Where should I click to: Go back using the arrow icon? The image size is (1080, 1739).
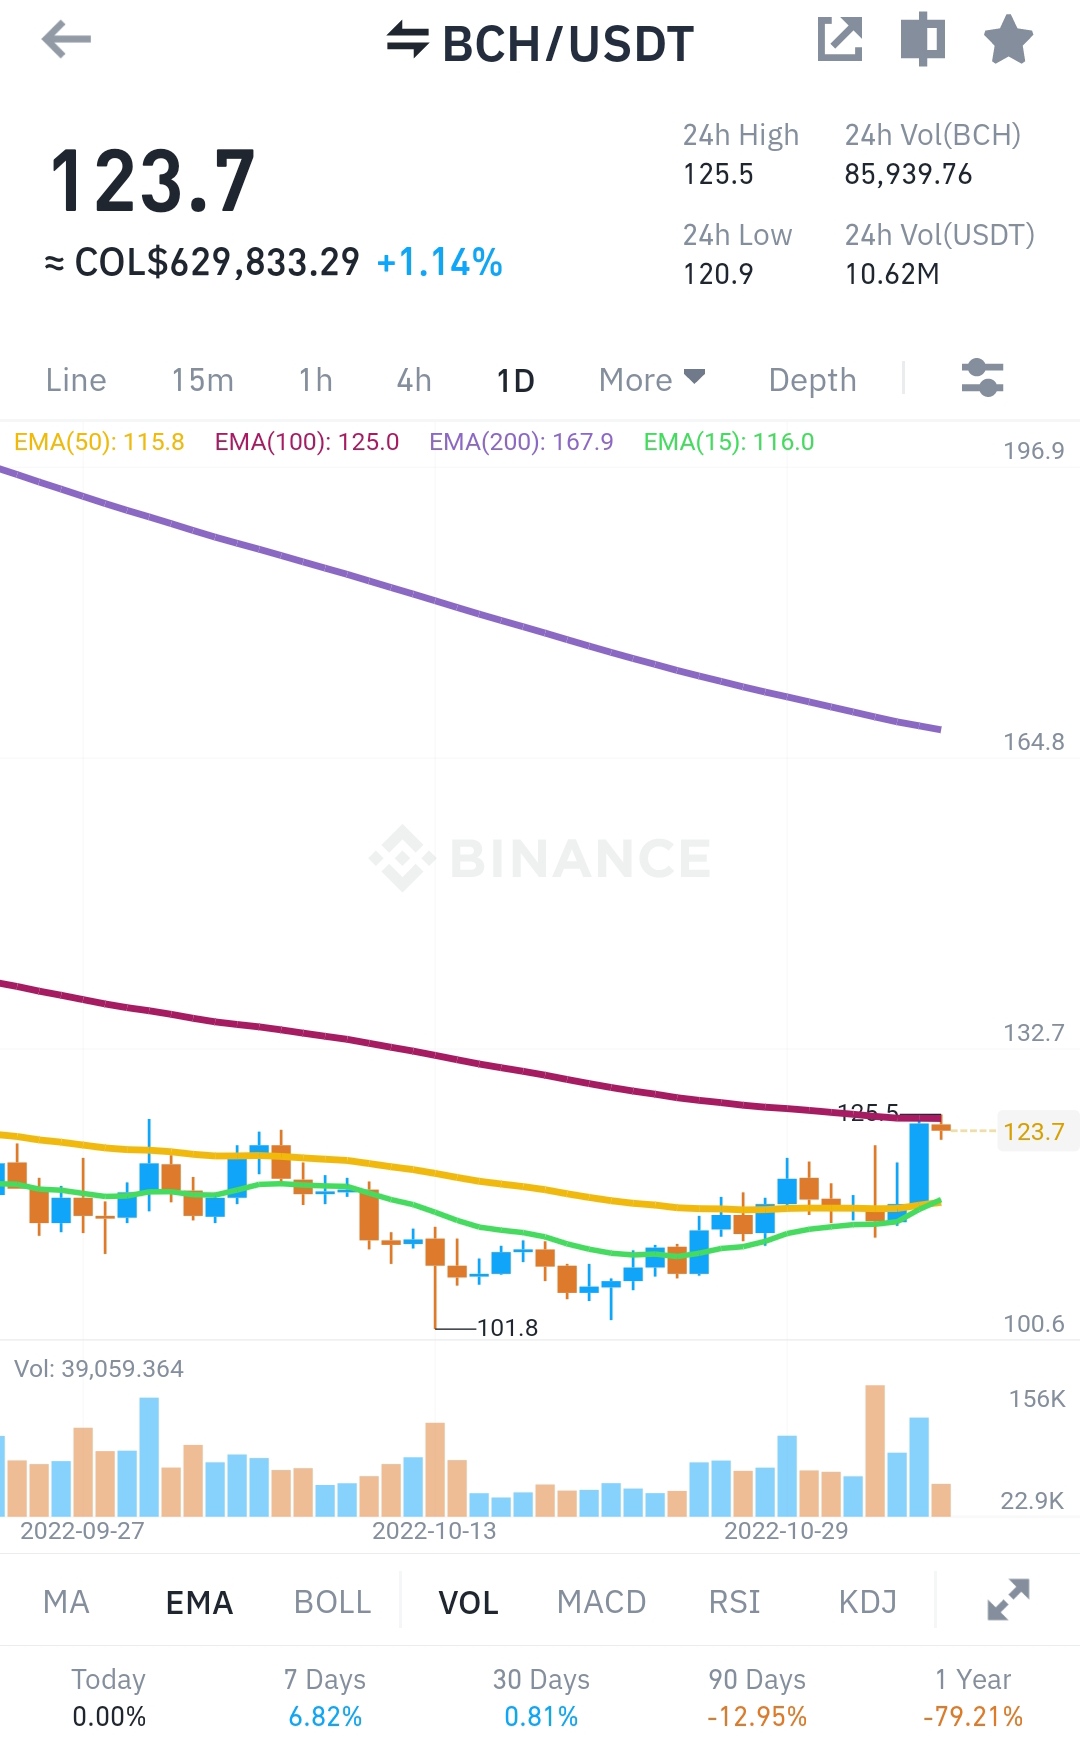66,40
